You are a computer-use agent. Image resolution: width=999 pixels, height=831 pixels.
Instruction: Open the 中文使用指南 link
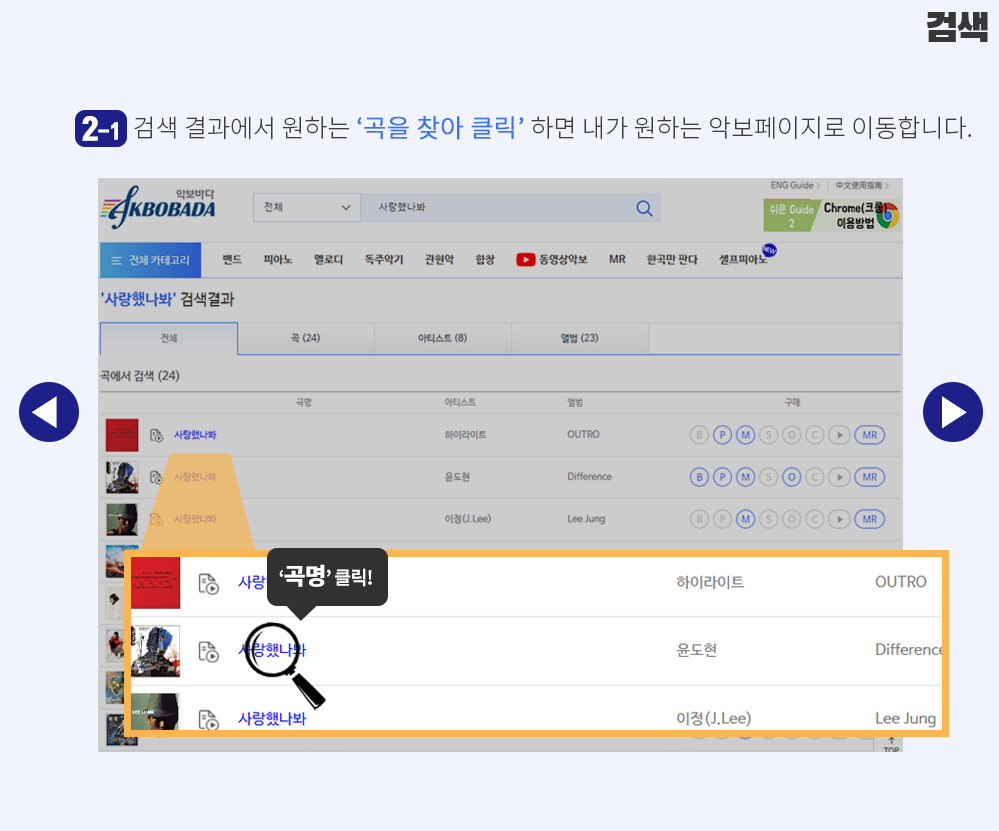coord(862,185)
